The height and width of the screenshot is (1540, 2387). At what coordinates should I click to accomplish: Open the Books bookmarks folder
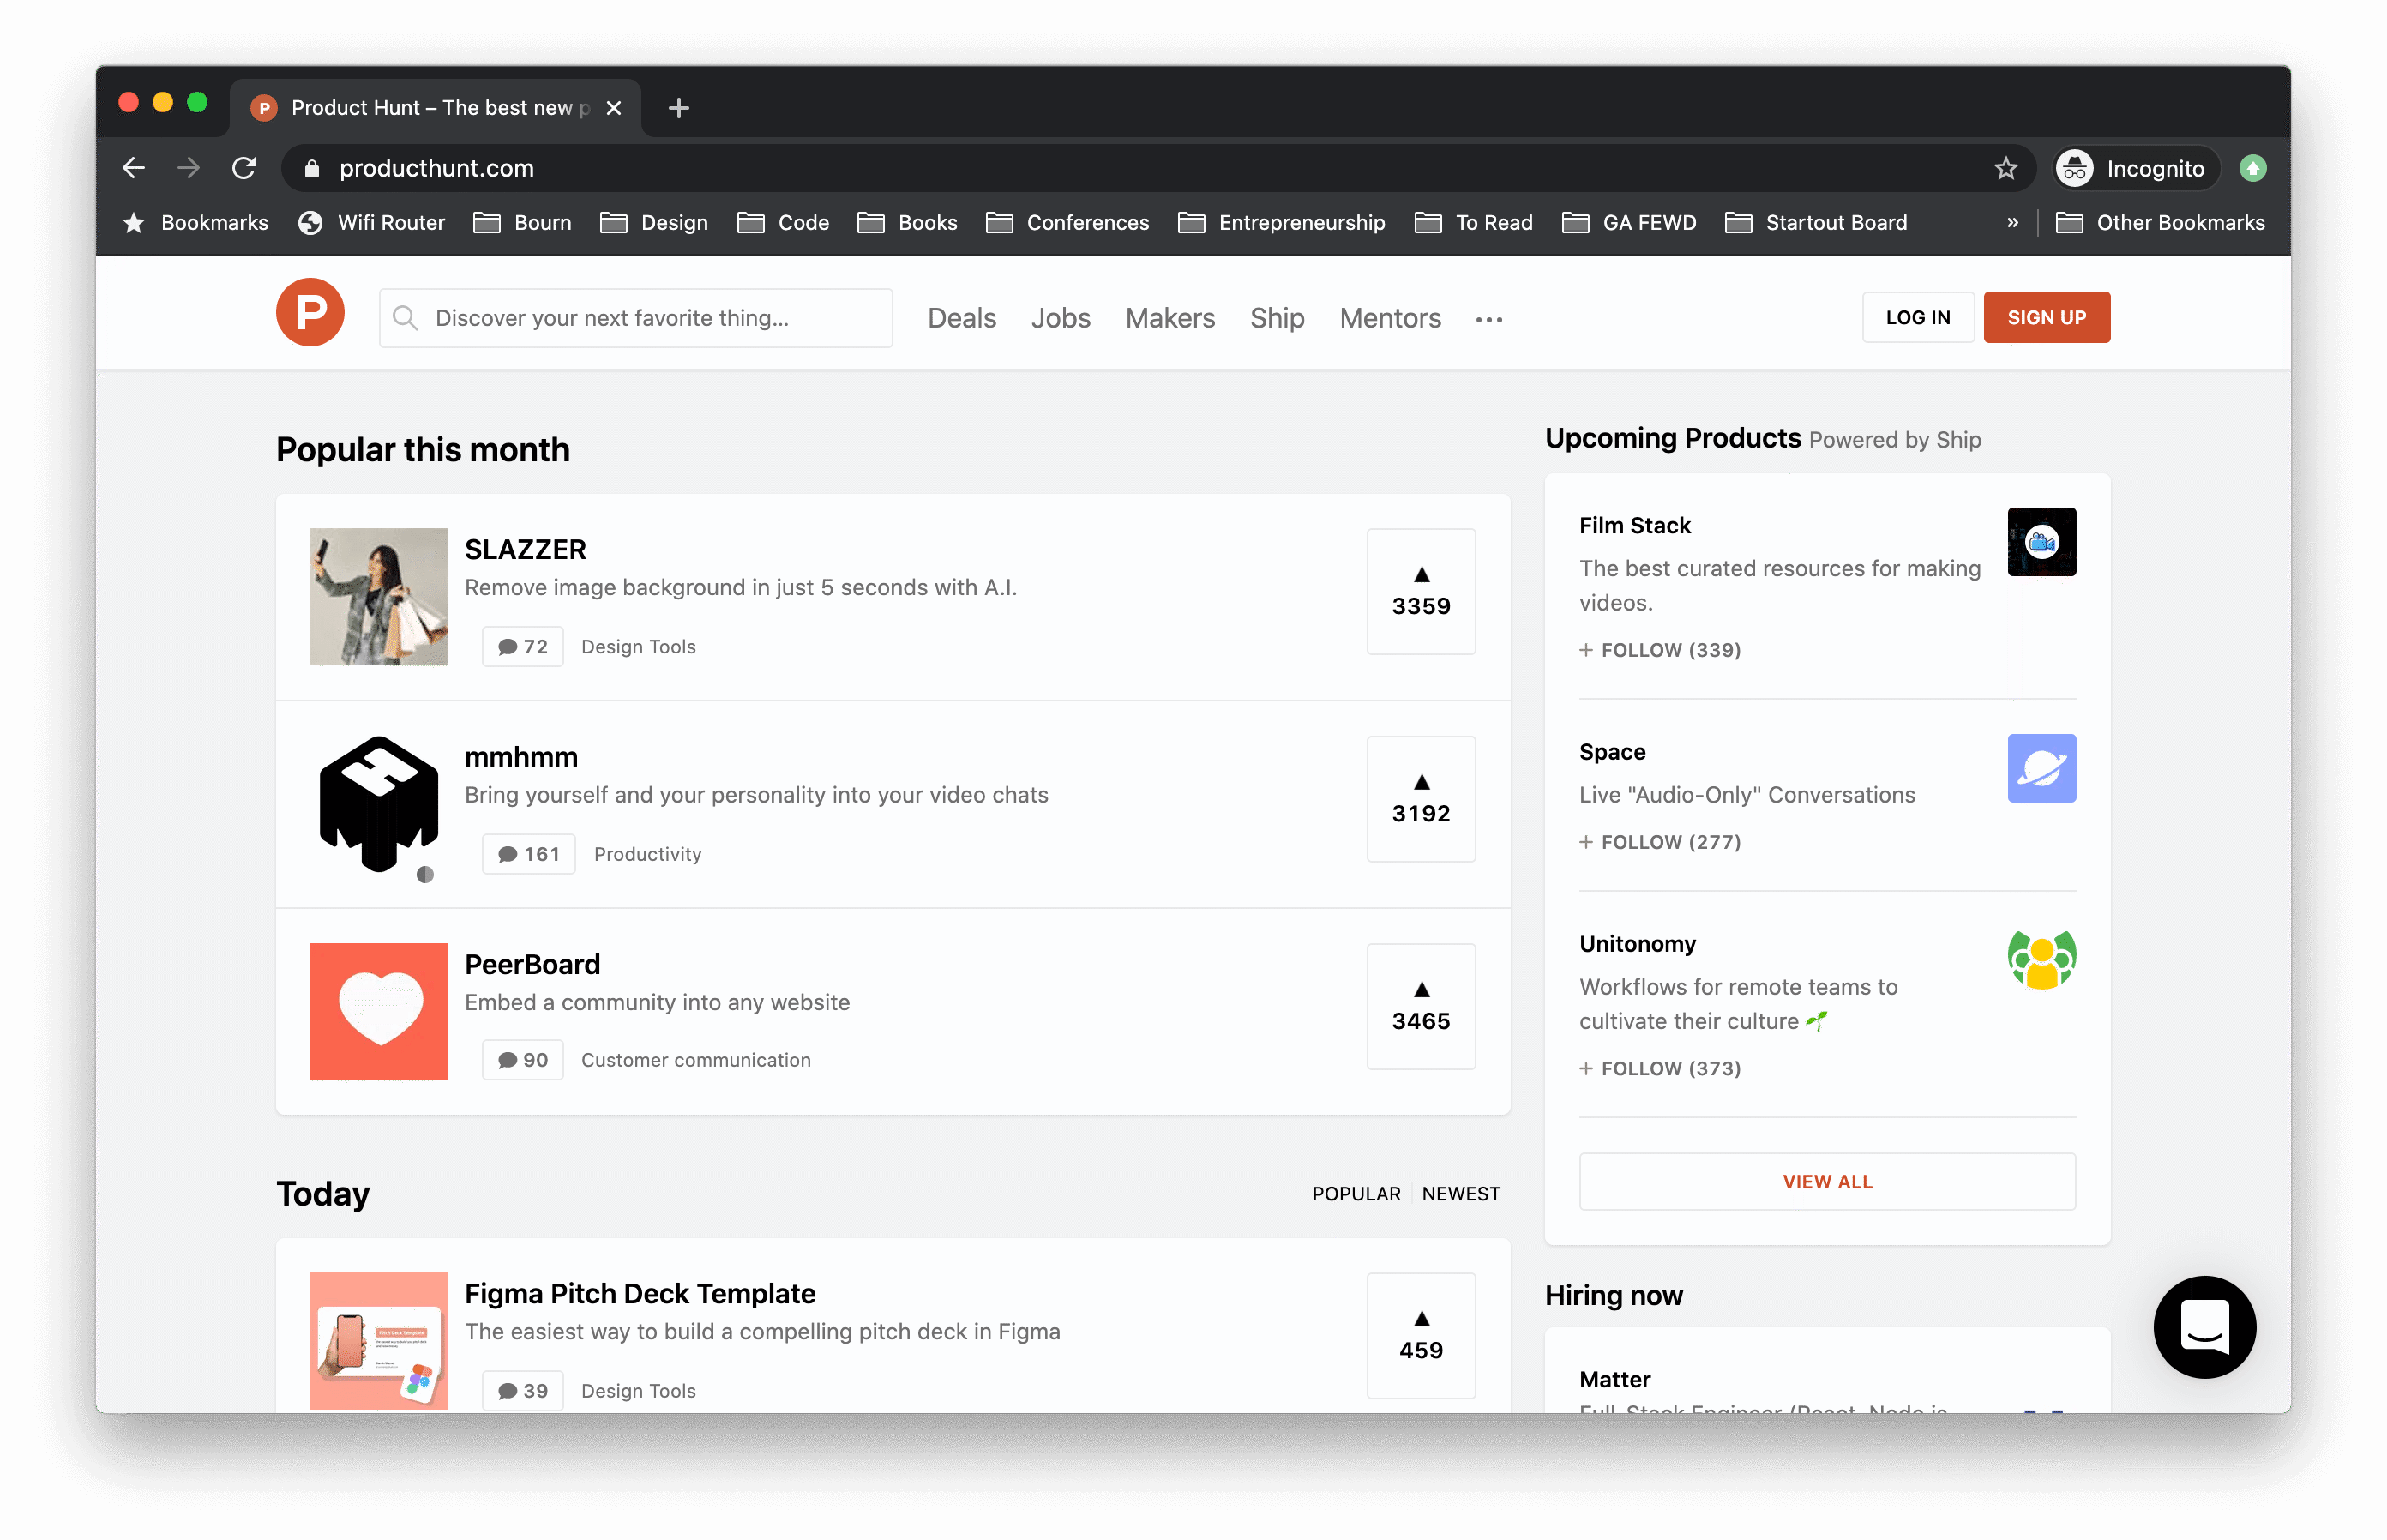click(x=907, y=222)
